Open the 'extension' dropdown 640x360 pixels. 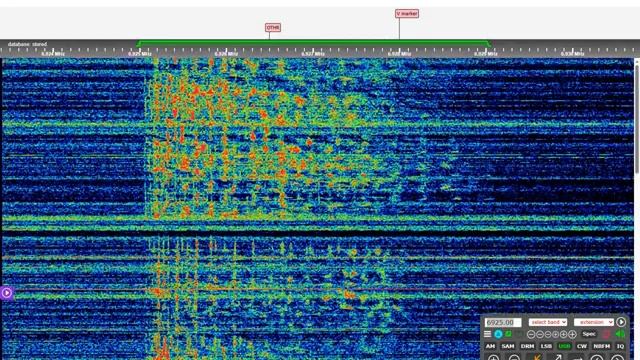(x=594, y=322)
